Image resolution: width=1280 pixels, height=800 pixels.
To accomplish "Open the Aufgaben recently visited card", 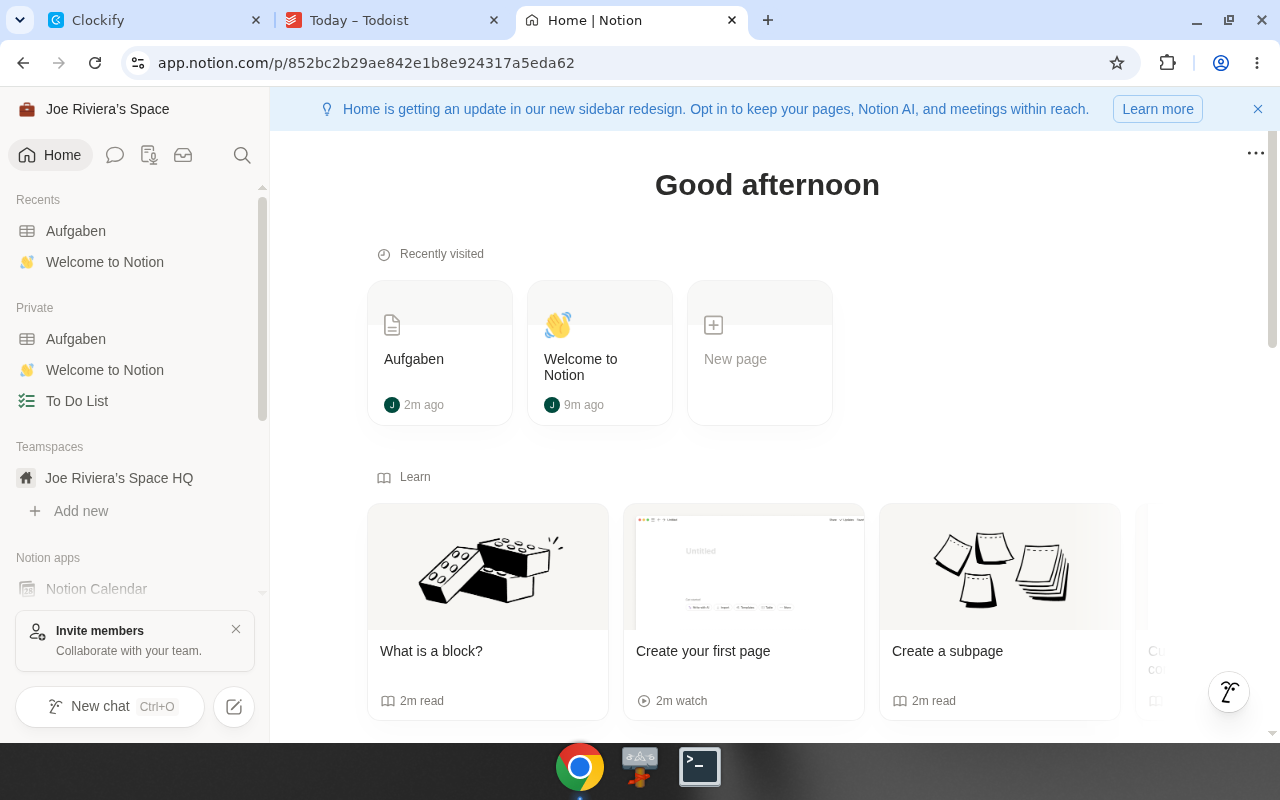I will [x=440, y=353].
